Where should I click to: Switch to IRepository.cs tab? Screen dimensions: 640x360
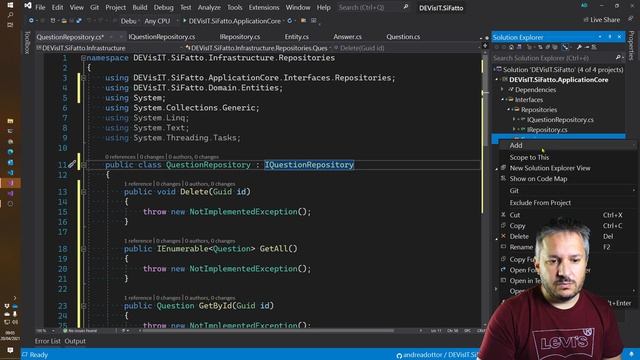(x=240, y=37)
